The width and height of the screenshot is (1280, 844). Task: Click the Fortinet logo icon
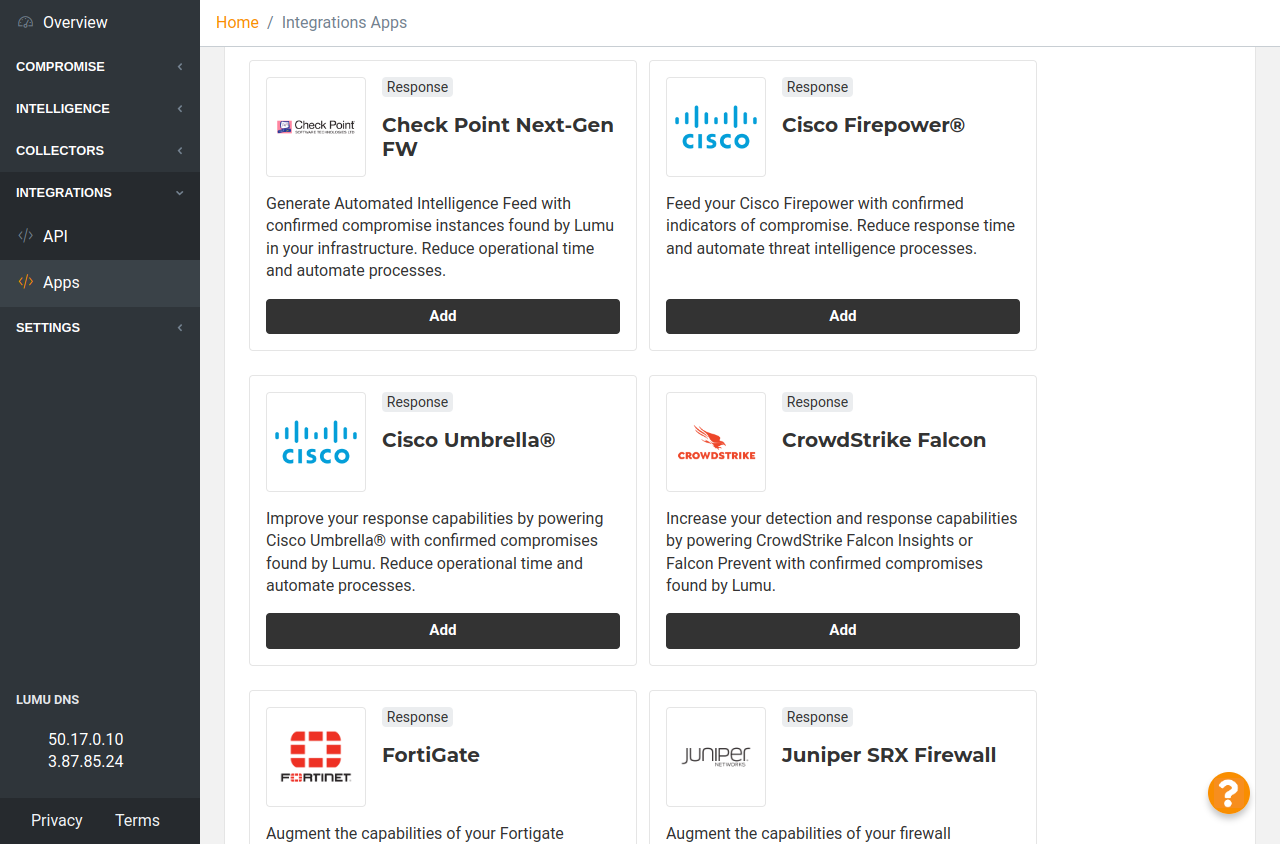316,757
